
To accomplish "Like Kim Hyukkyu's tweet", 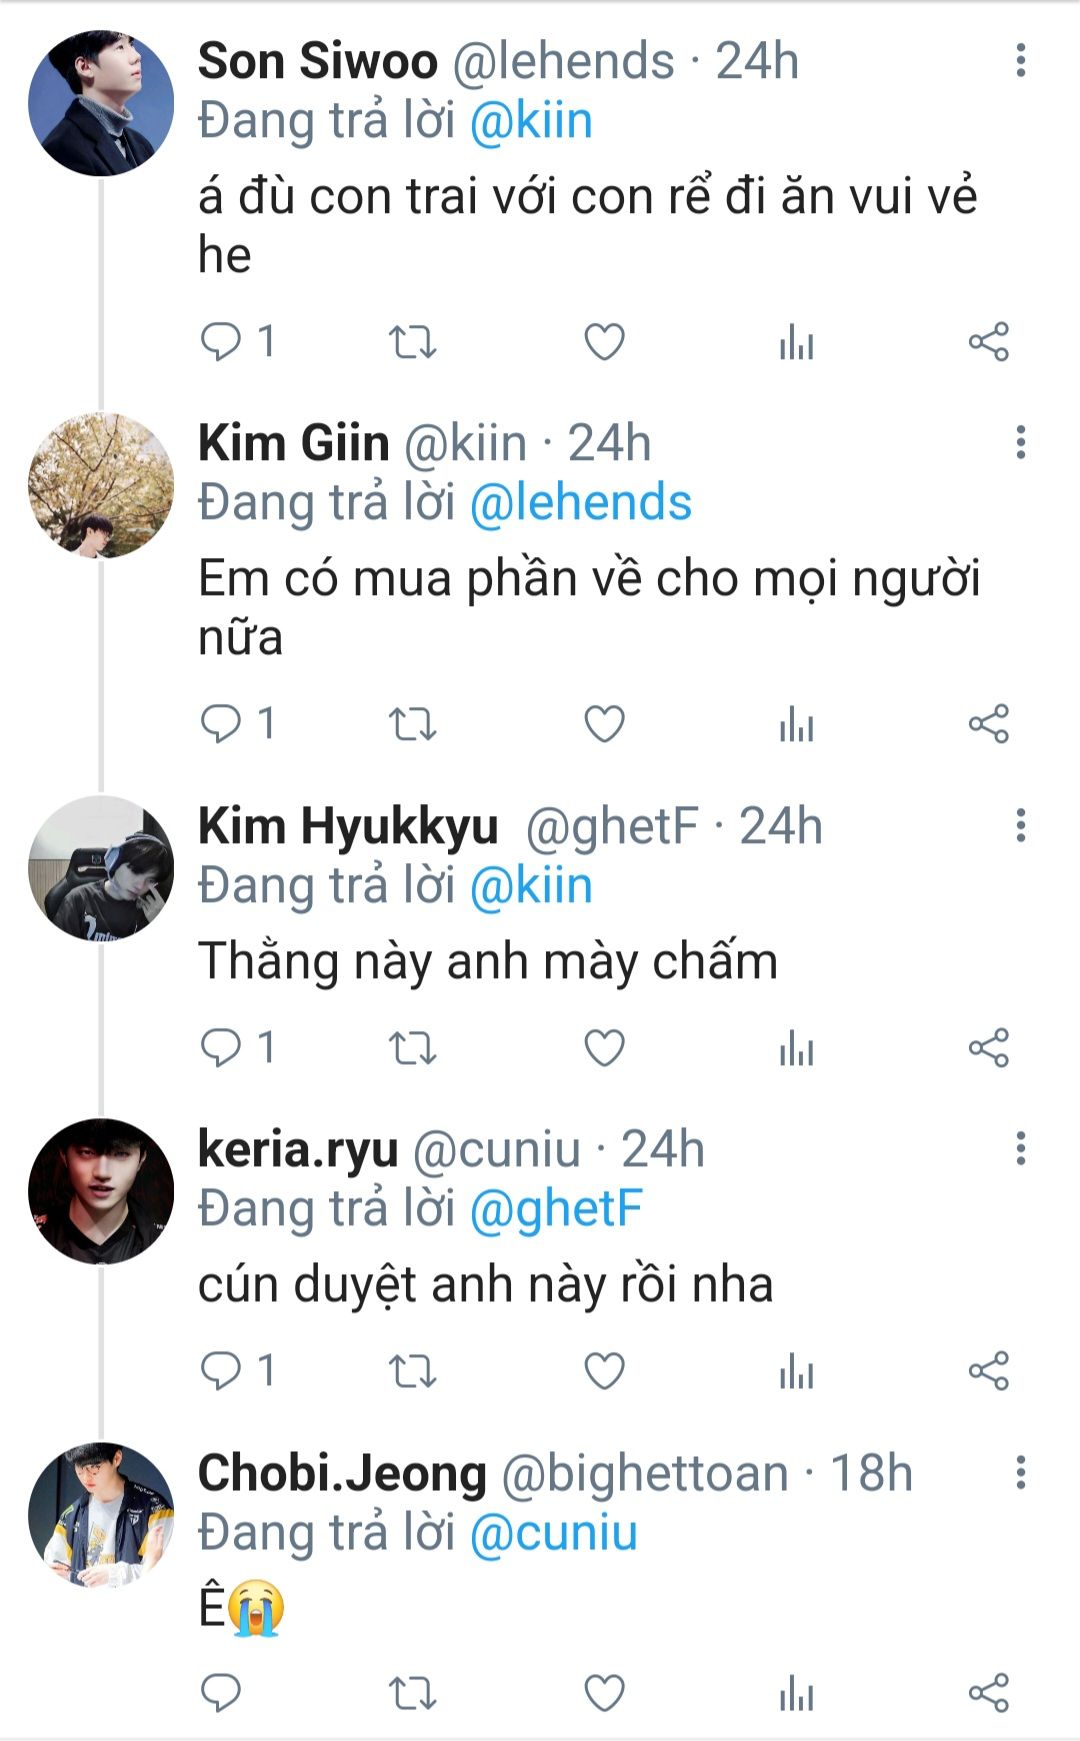I will tap(604, 1048).
